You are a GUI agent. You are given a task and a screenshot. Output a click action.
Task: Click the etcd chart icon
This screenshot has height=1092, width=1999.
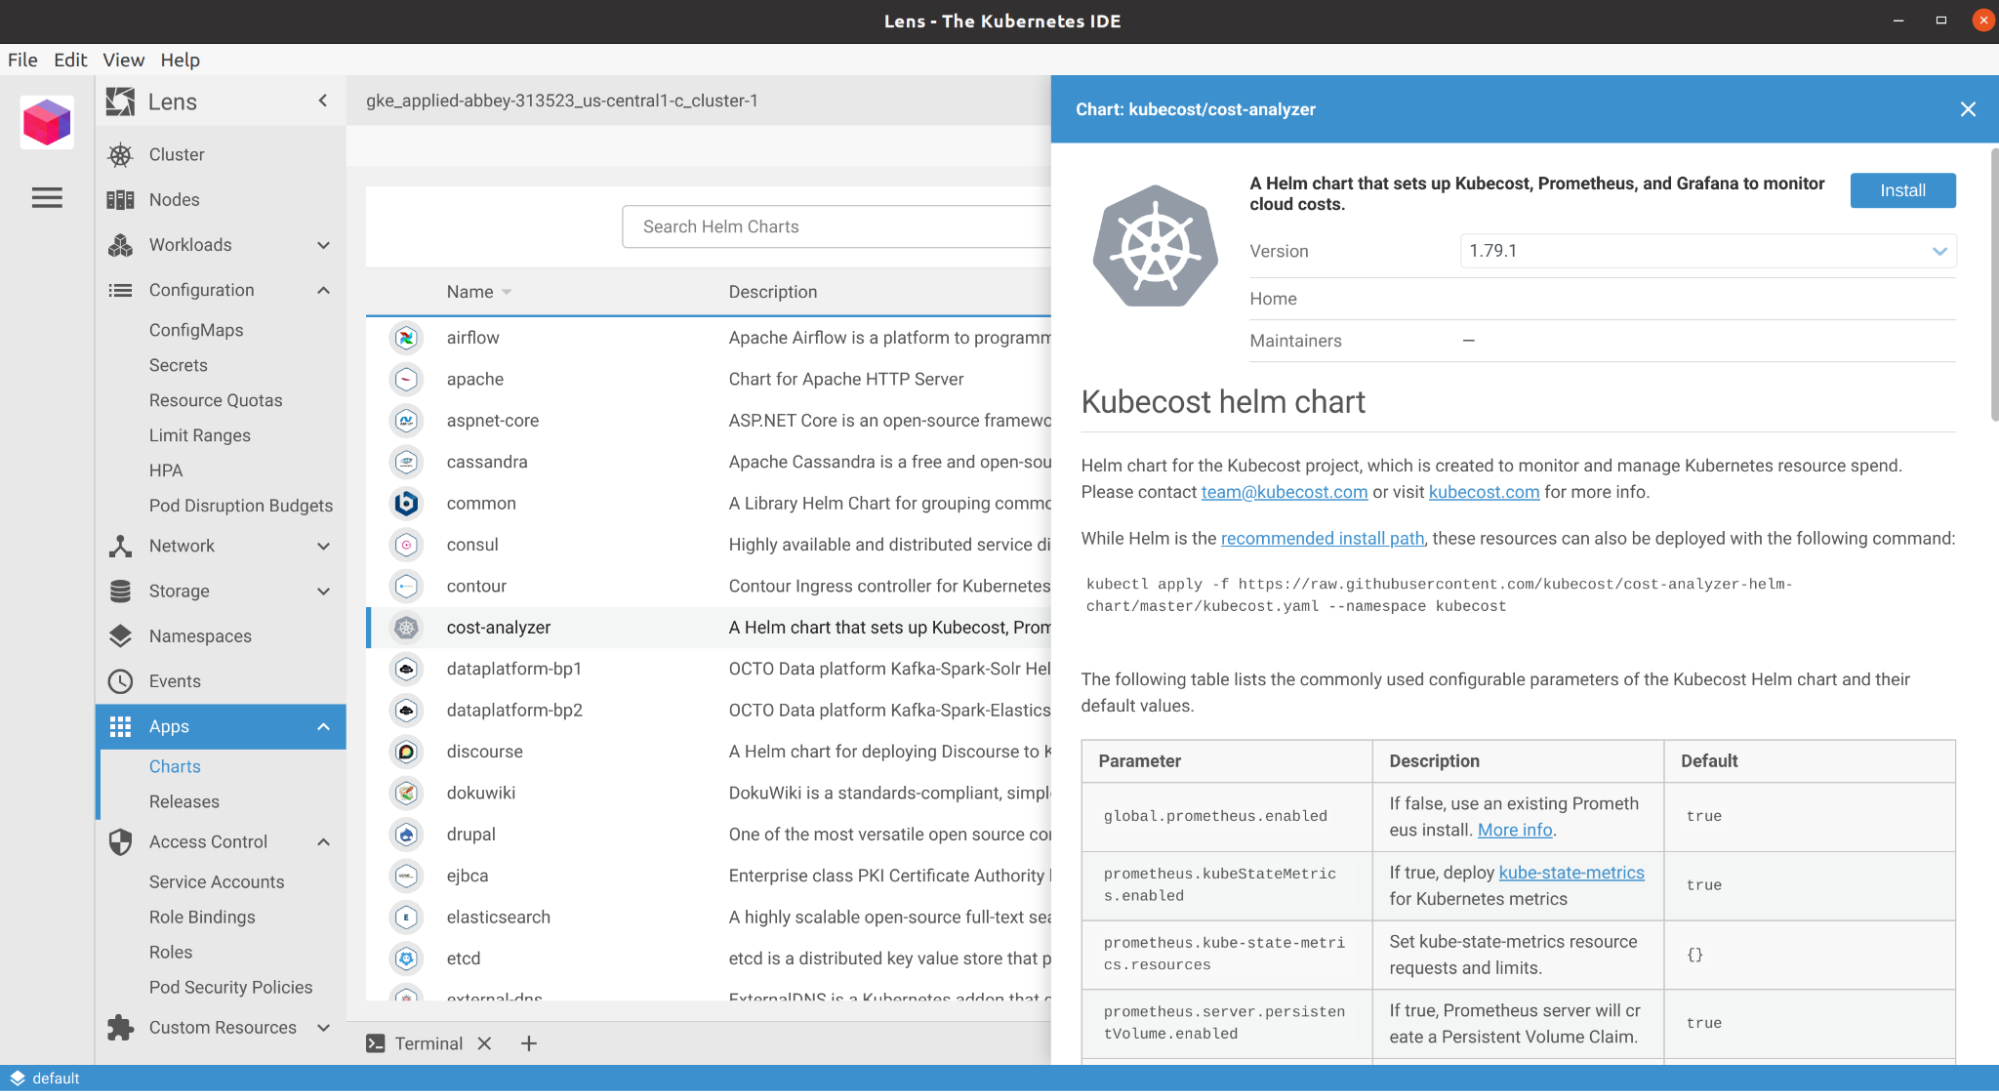[x=406, y=958]
